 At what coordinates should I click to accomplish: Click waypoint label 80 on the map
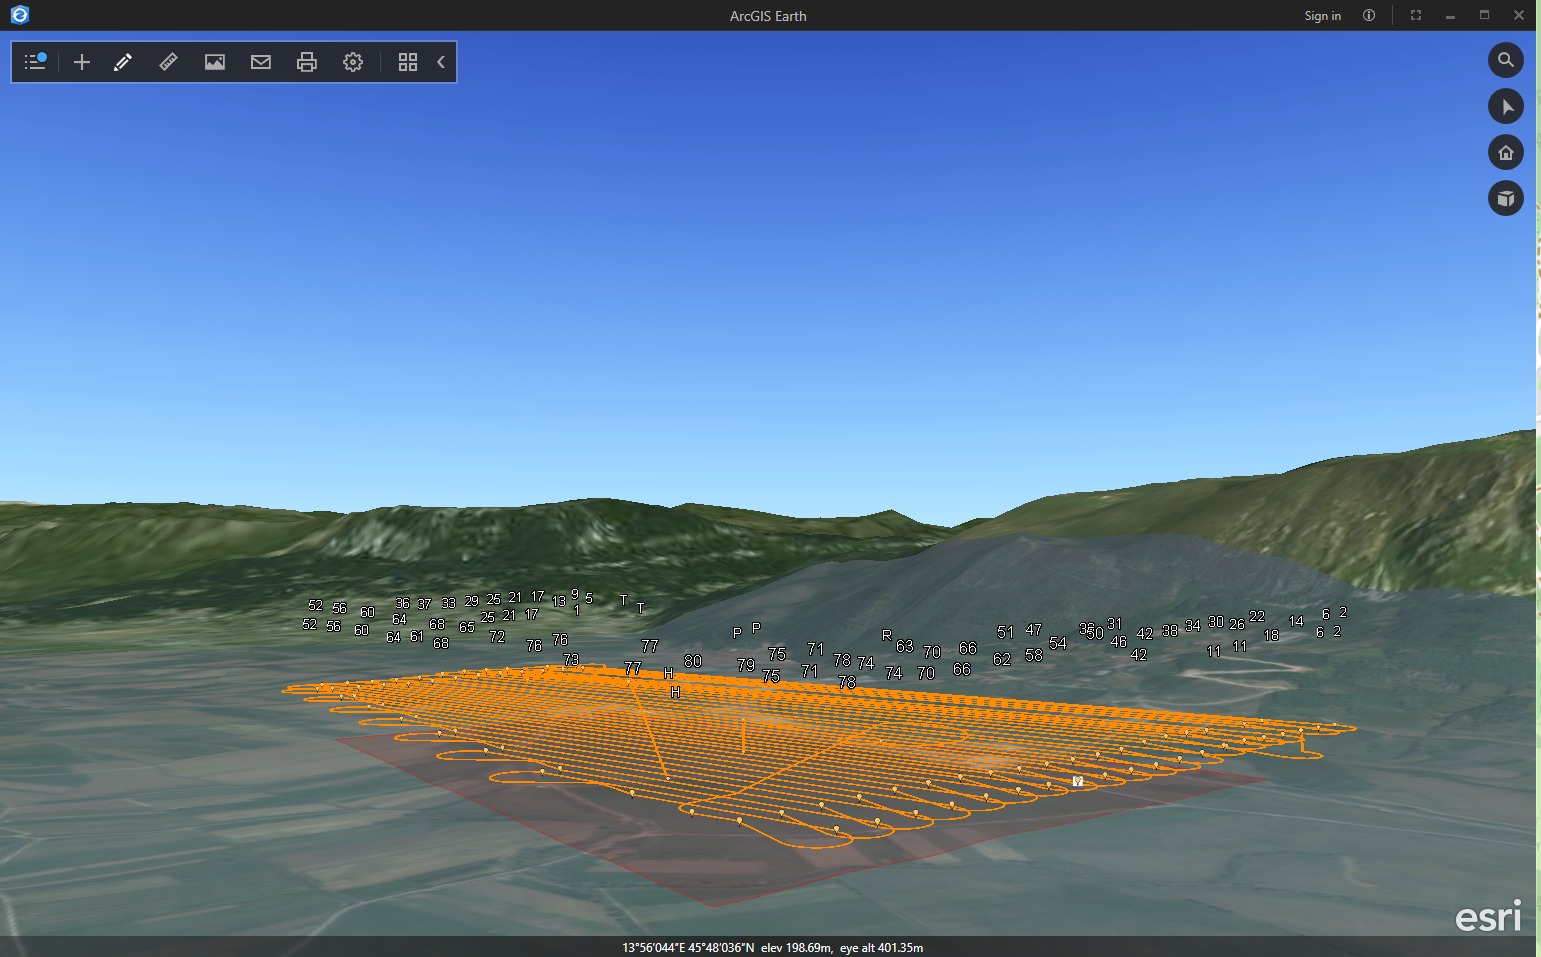(693, 661)
